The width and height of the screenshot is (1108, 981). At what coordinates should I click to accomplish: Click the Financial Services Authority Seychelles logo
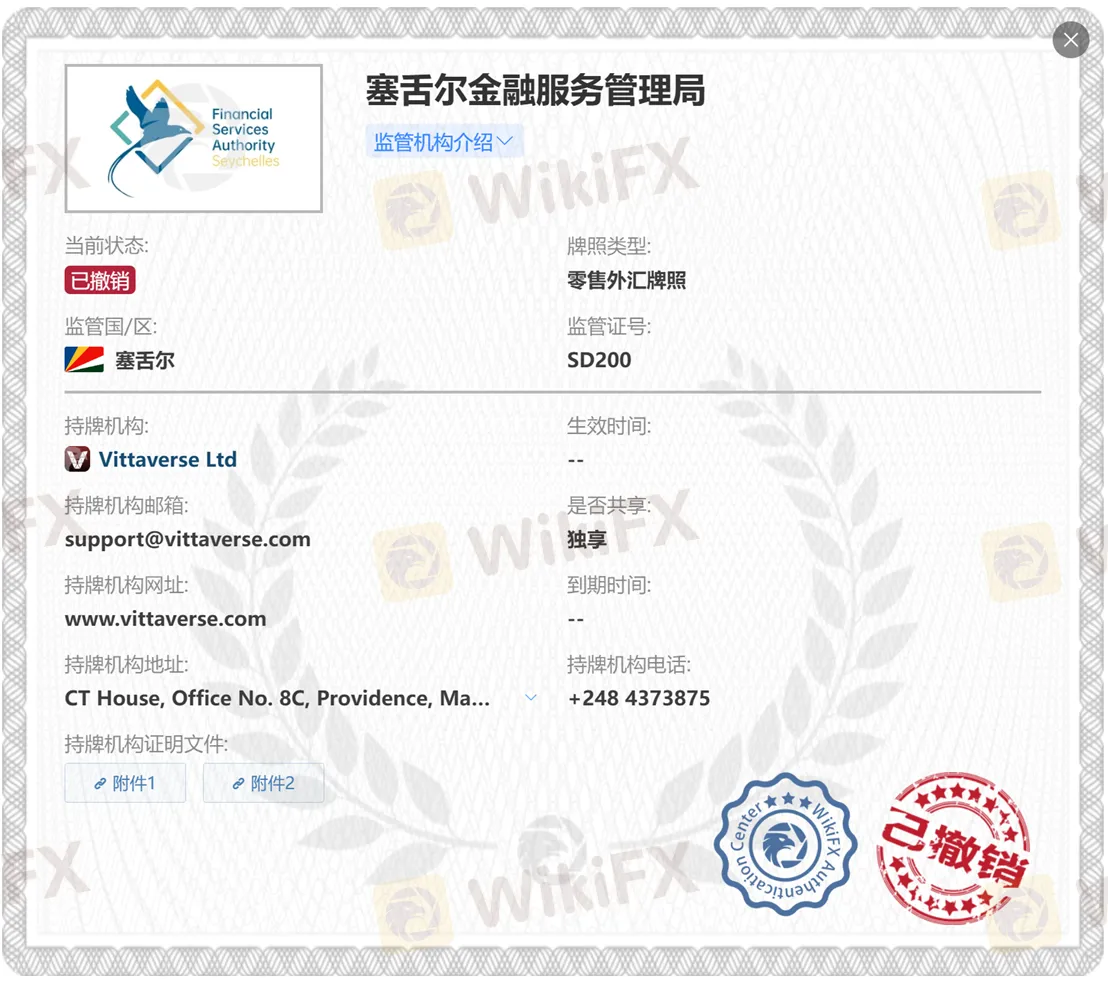click(194, 139)
